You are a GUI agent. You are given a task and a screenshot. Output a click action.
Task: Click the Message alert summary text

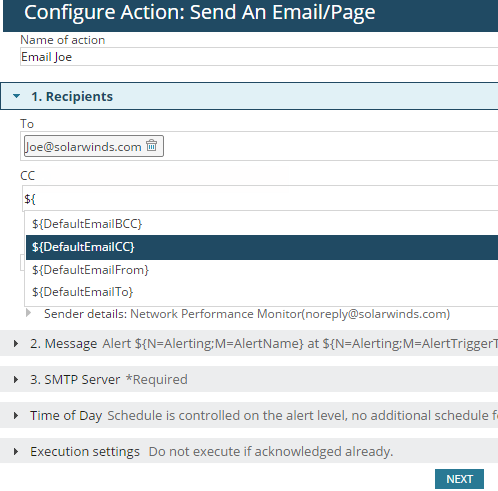coord(300,343)
